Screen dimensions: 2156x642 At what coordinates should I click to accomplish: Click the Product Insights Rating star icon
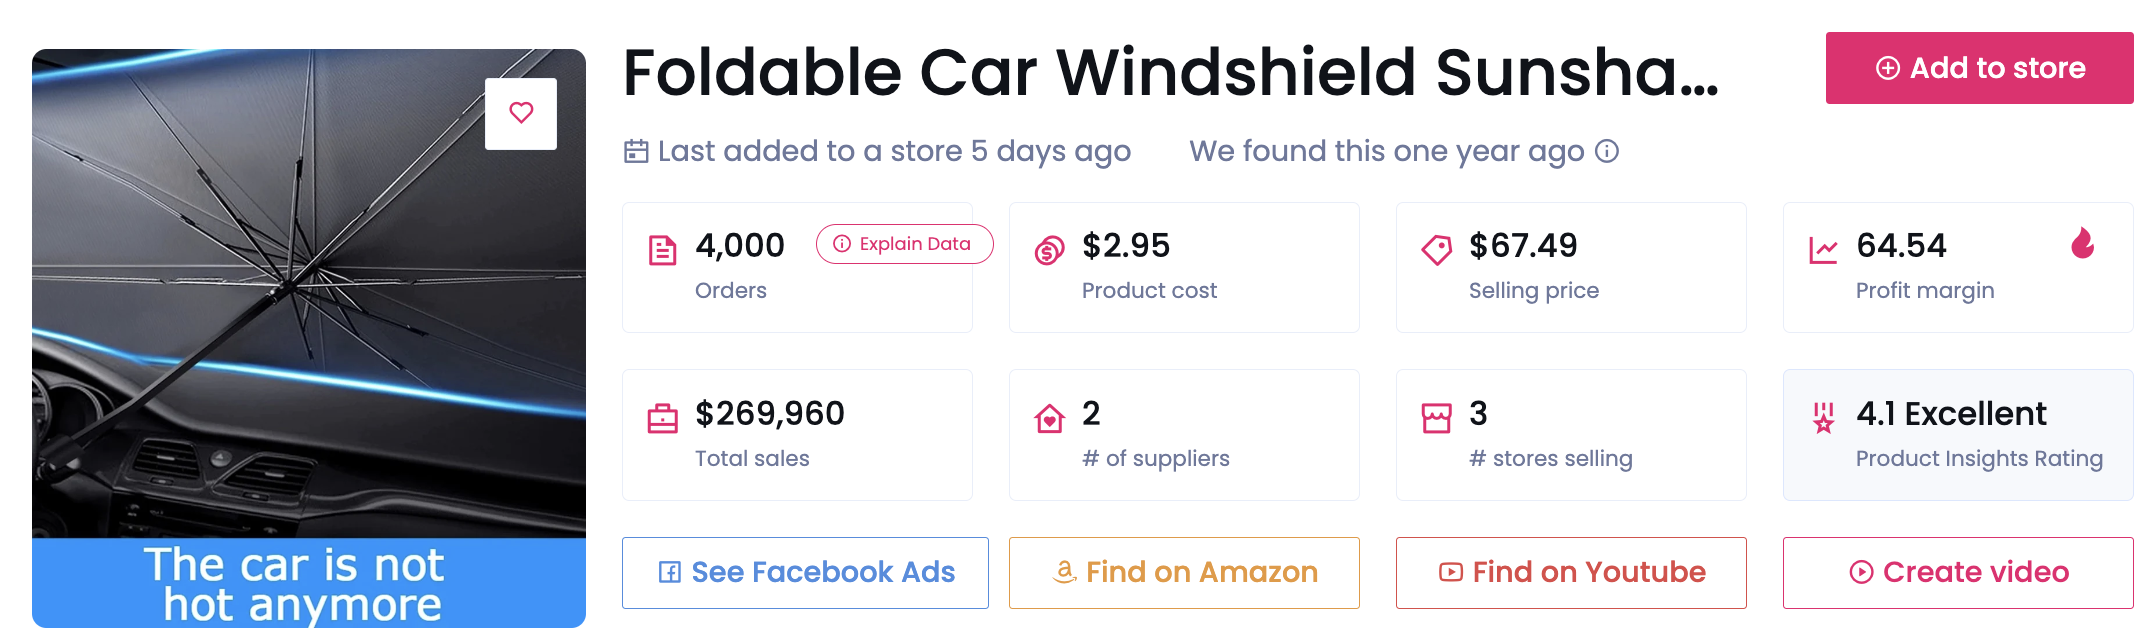(x=1823, y=418)
